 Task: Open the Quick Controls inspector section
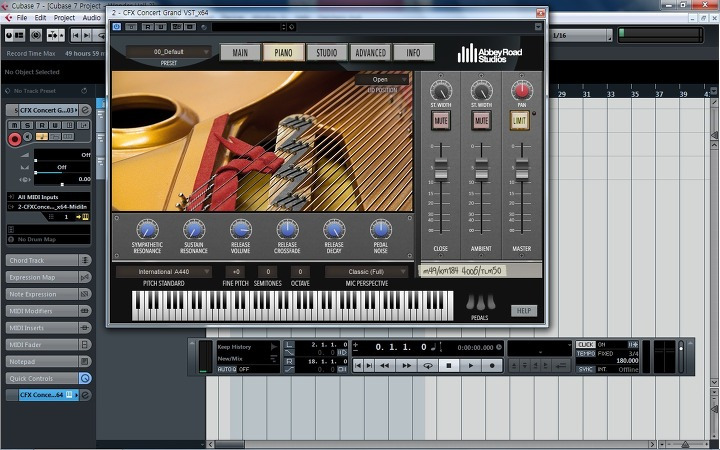click(x=48, y=378)
